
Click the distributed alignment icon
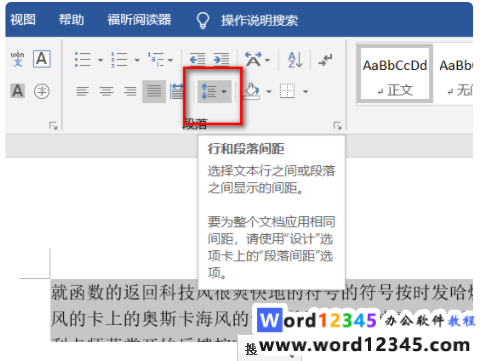tap(177, 91)
